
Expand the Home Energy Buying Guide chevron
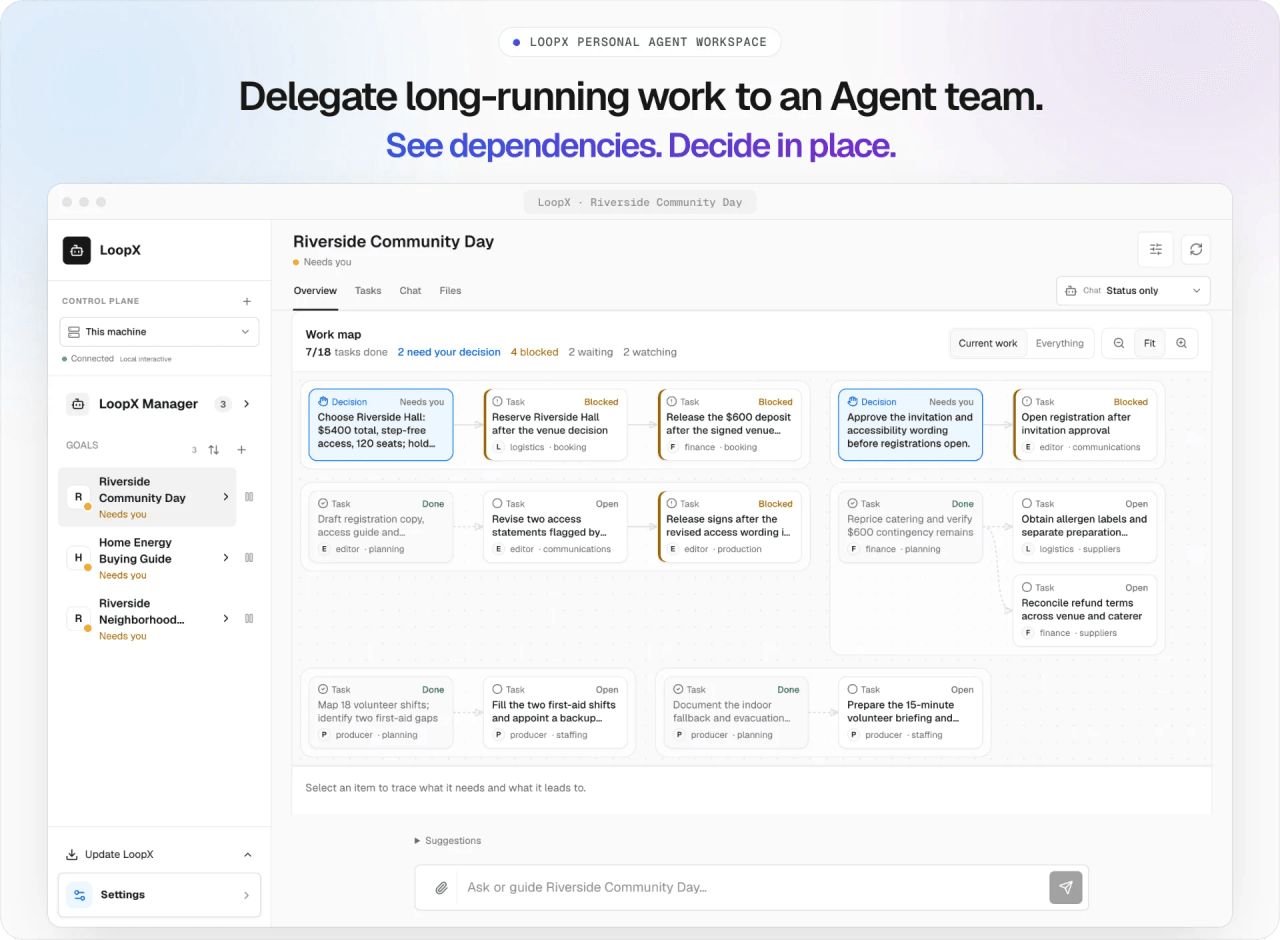click(x=226, y=558)
